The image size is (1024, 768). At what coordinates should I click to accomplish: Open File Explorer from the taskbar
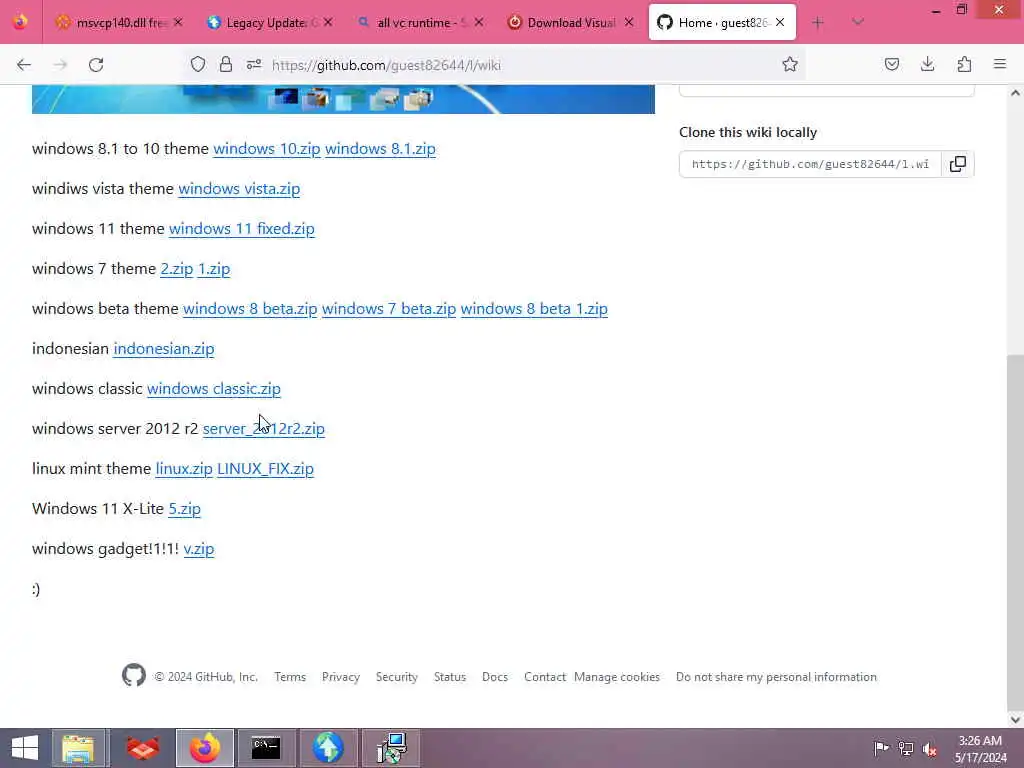78,748
